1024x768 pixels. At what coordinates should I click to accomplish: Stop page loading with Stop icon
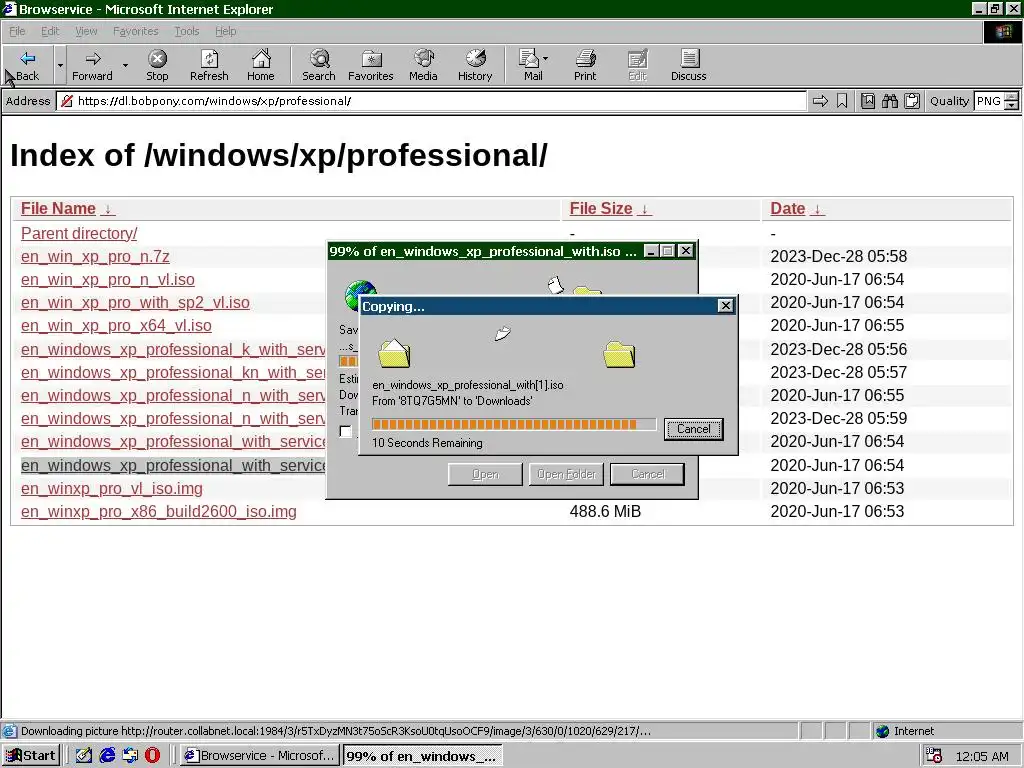pos(157,65)
